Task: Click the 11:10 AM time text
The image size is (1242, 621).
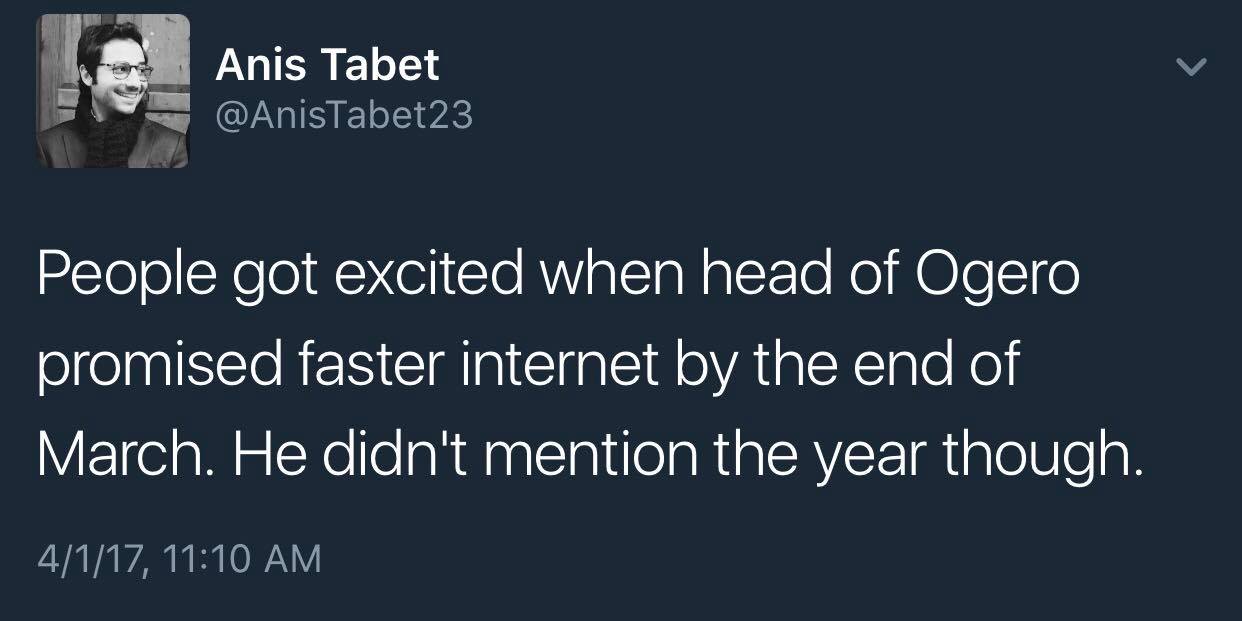Action: [x=238, y=558]
